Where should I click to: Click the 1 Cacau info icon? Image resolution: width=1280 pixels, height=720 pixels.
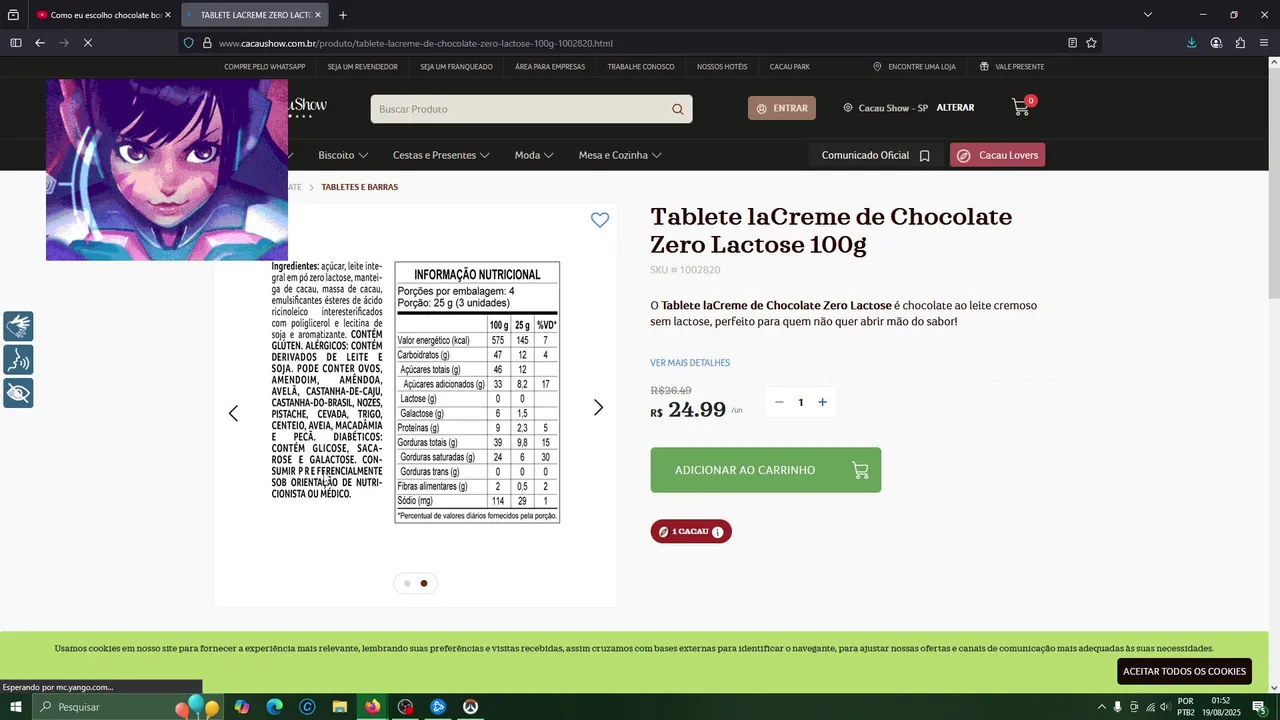717,532
